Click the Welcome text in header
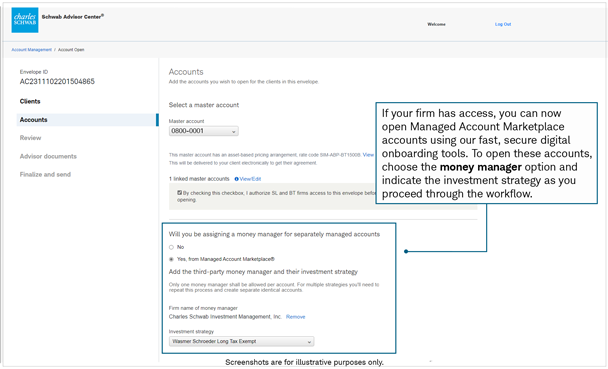Image resolution: width=608 pixels, height=369 pixels. pyautogui.click(x=436, y=24)
